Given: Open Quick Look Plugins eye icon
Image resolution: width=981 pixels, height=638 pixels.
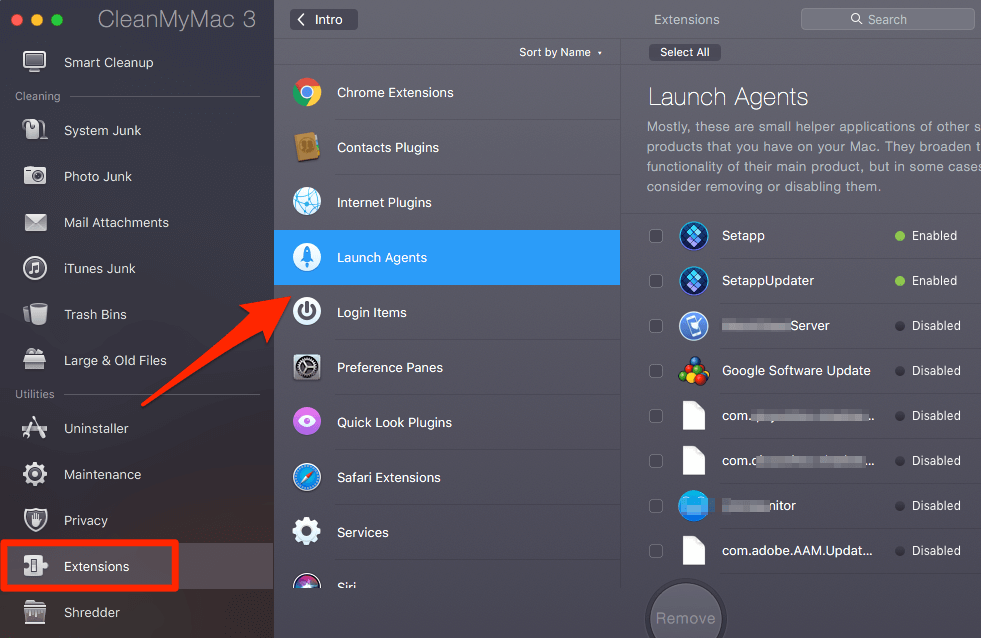Looking at the screenshot, I should (x=307, y=422).
